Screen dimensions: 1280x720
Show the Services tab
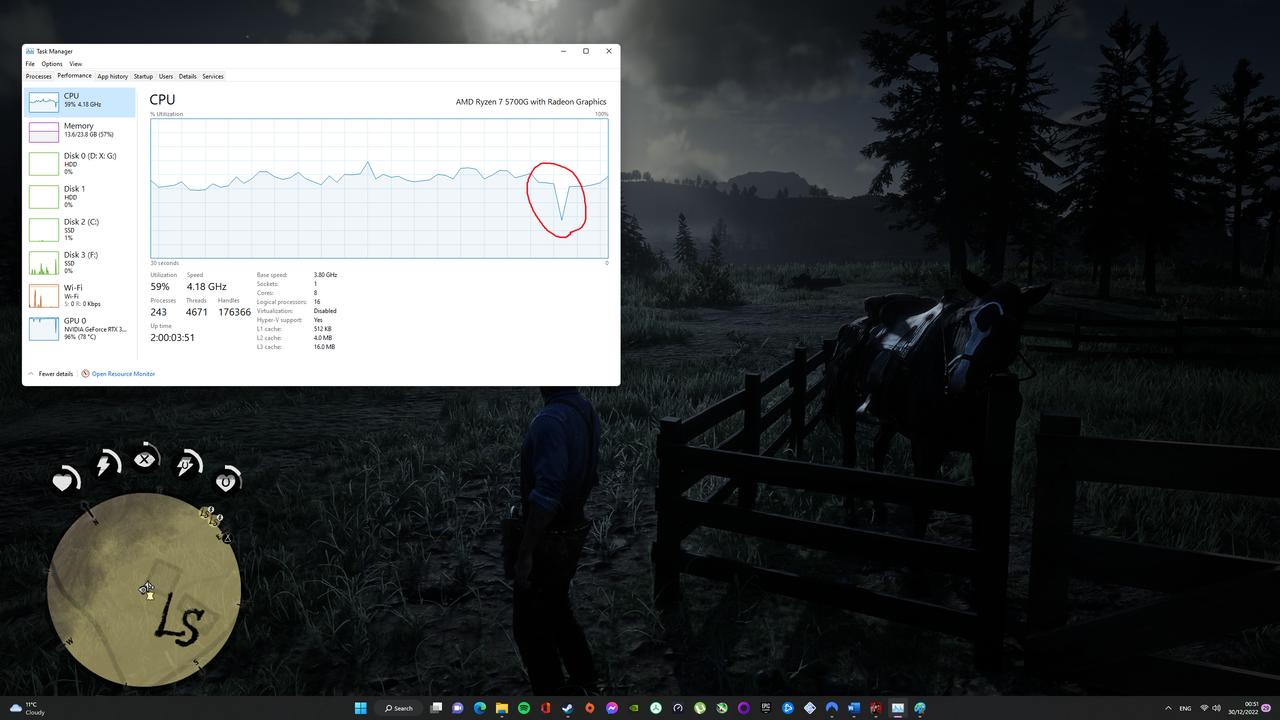click(x=213, y=76)
